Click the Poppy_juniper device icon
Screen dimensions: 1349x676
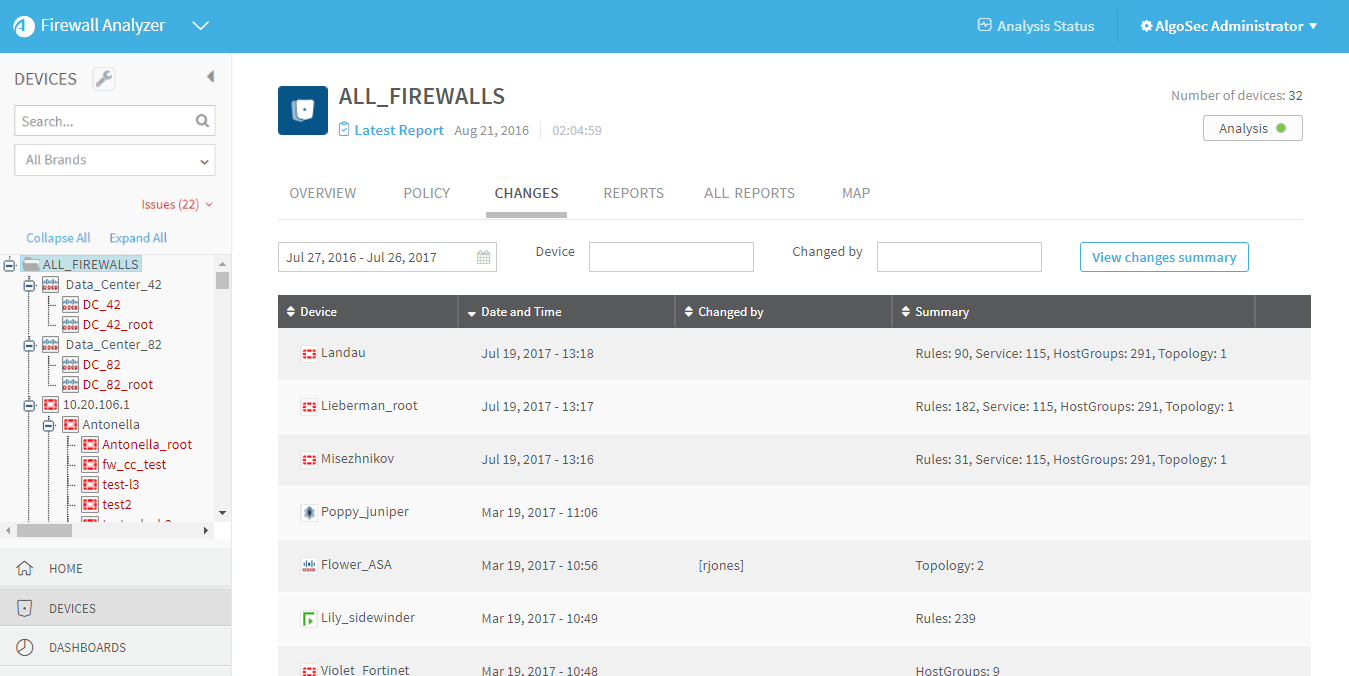pyautogui.click(x=308, y=512)
